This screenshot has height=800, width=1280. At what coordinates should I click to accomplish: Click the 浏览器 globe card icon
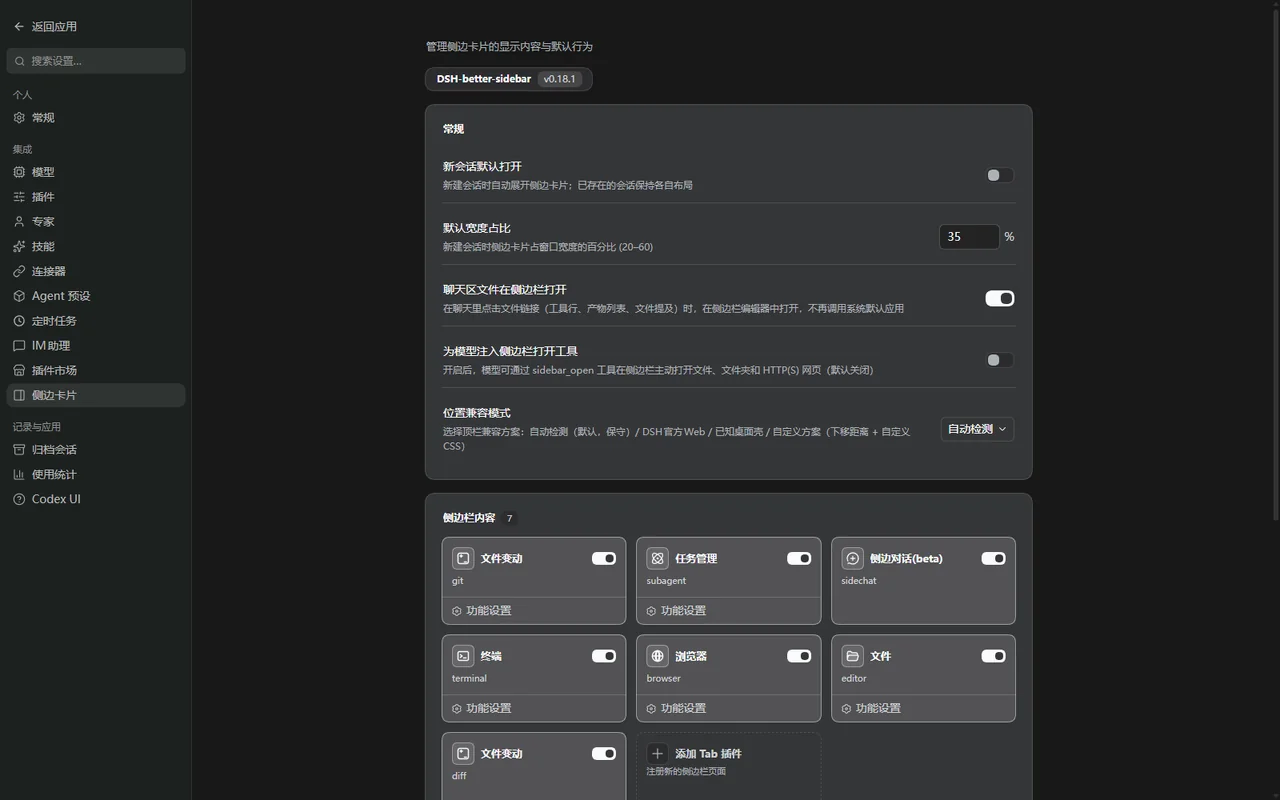coord(658,656)
